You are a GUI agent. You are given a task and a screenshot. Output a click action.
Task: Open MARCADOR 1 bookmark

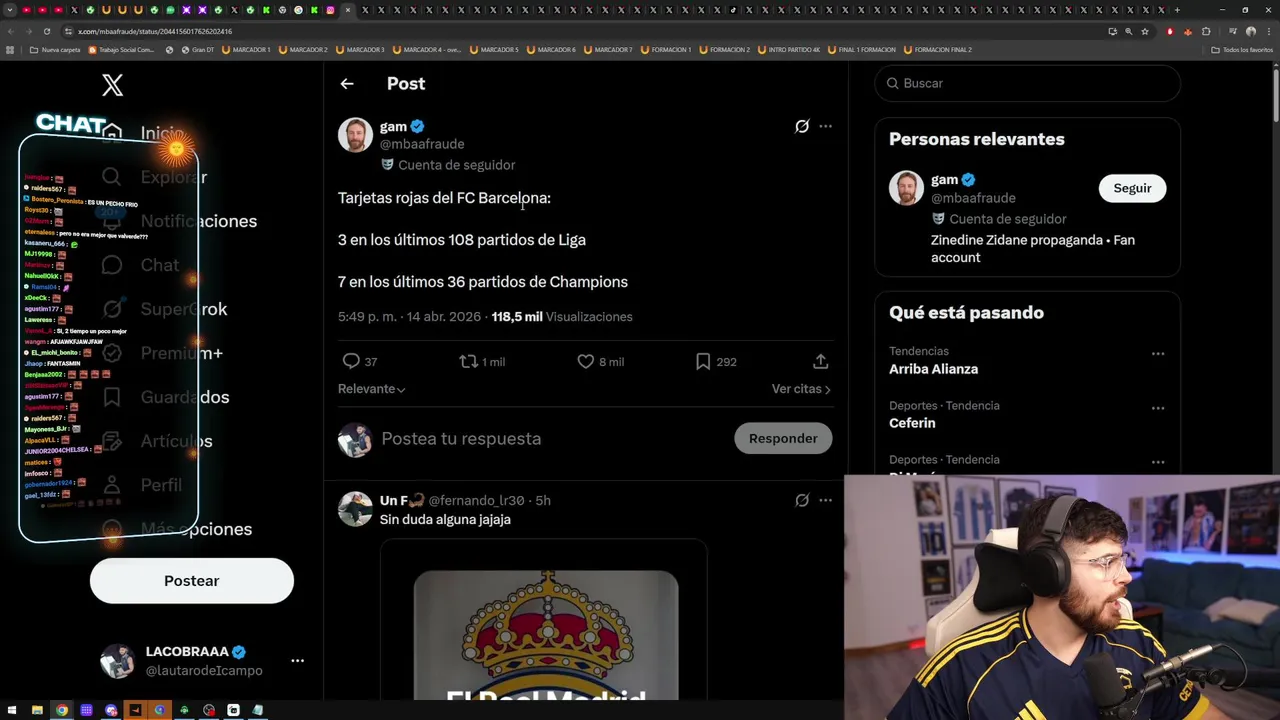point(244,49)
